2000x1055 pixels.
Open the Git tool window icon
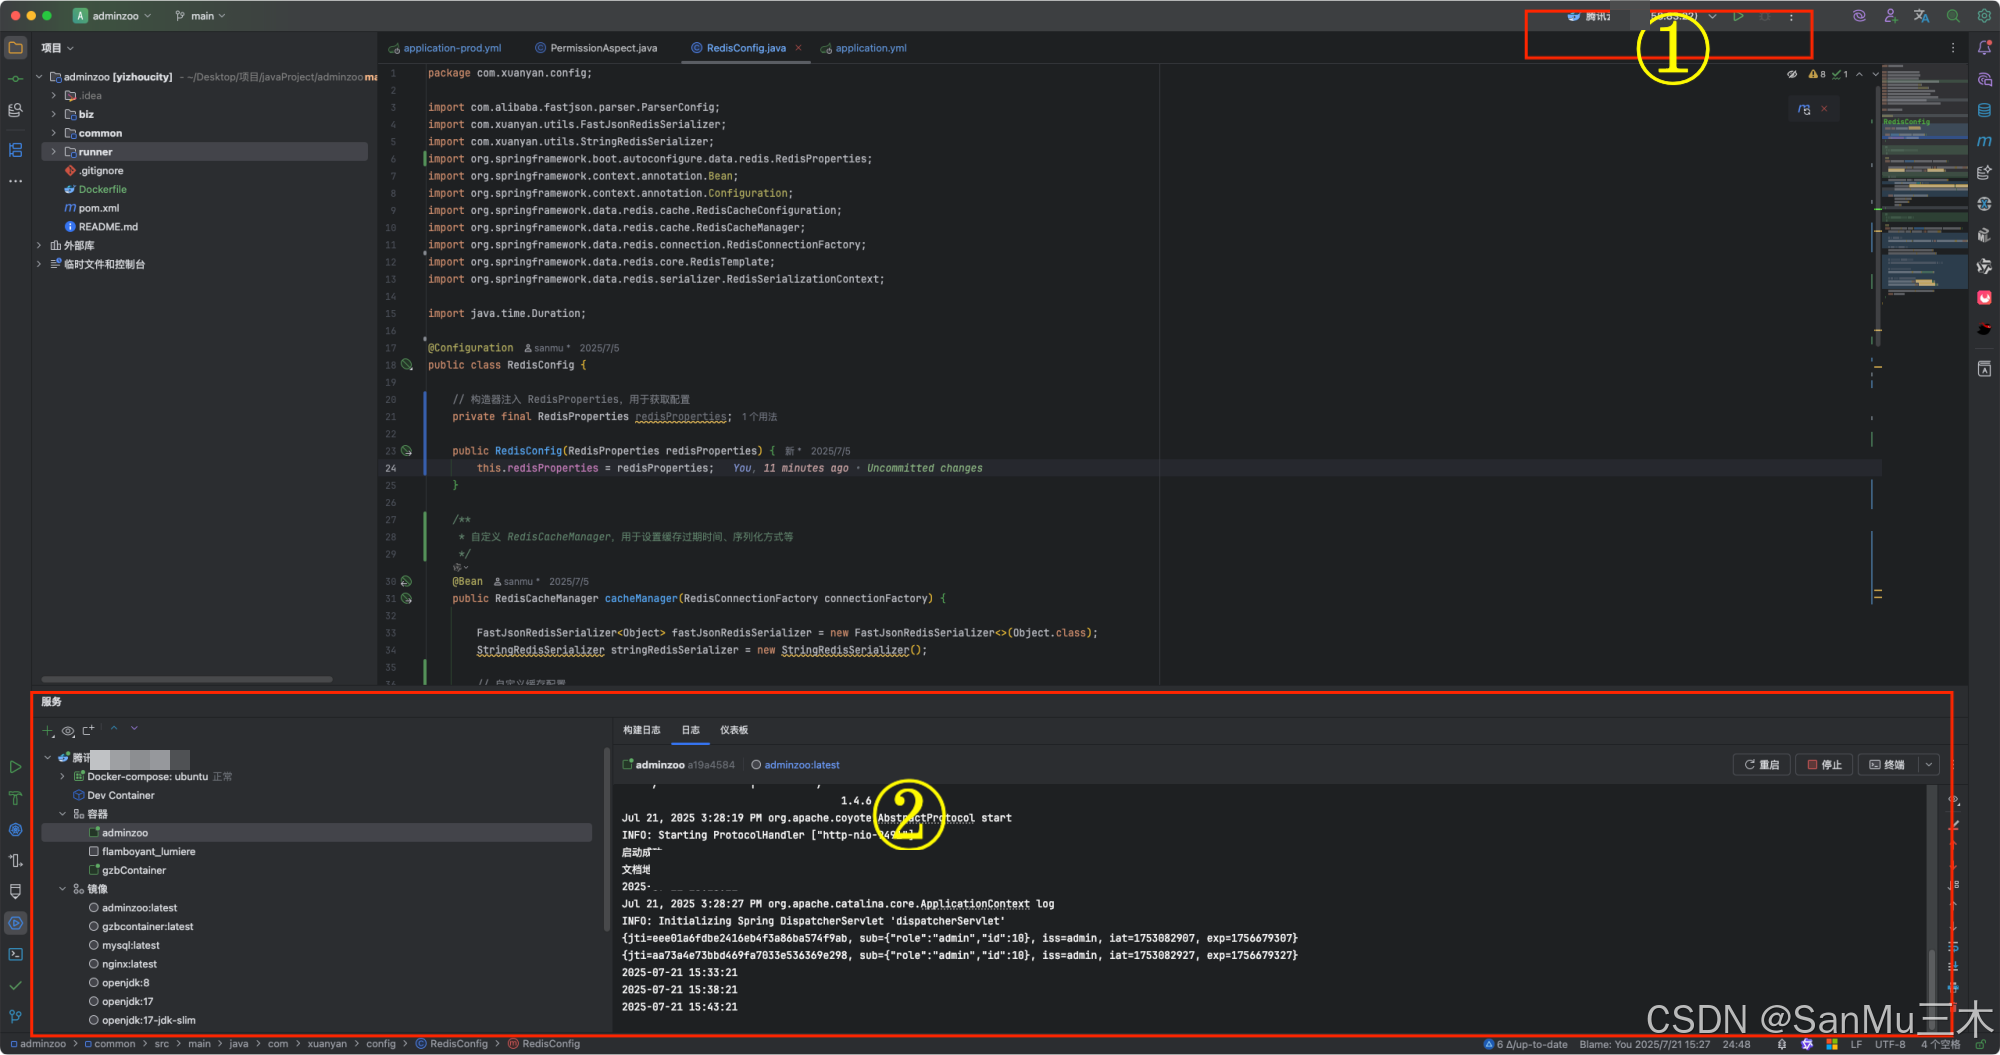(x=15, y=1016)
